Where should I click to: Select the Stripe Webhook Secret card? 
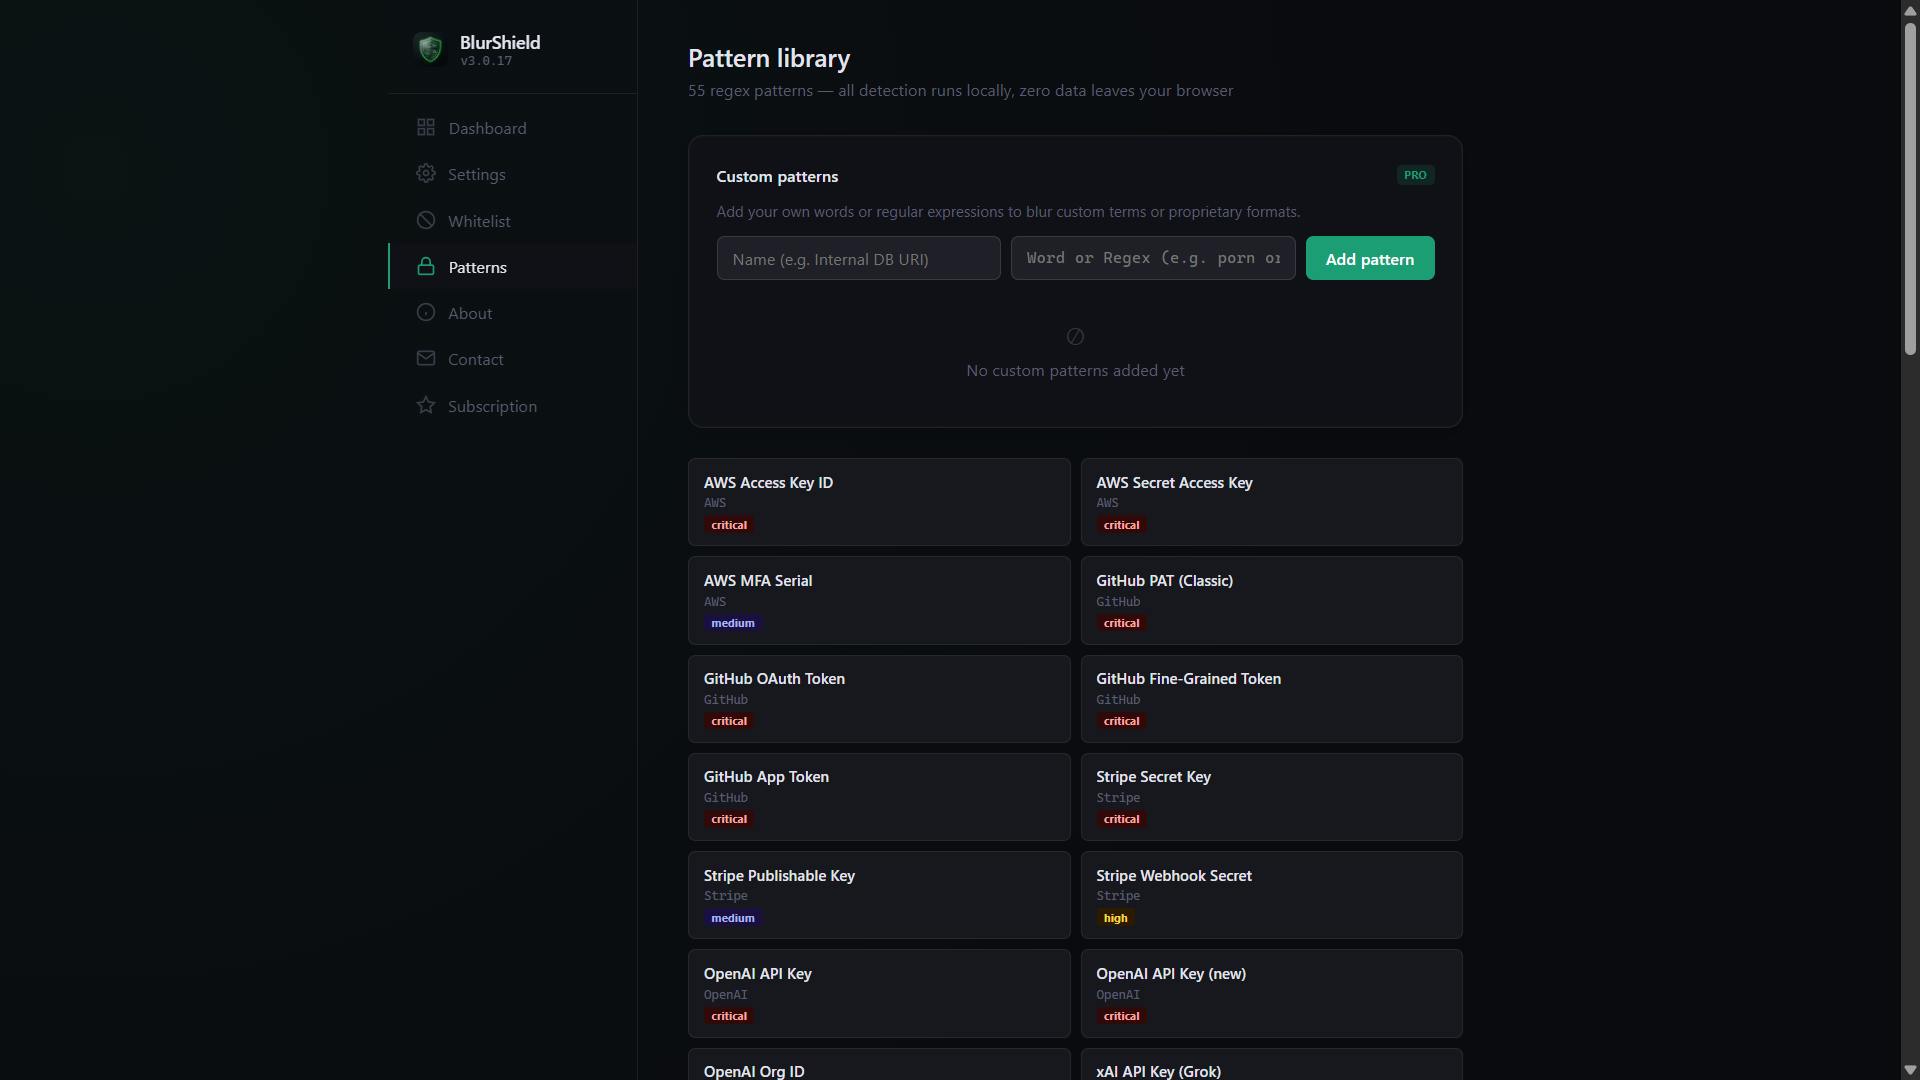(1271, 896)
